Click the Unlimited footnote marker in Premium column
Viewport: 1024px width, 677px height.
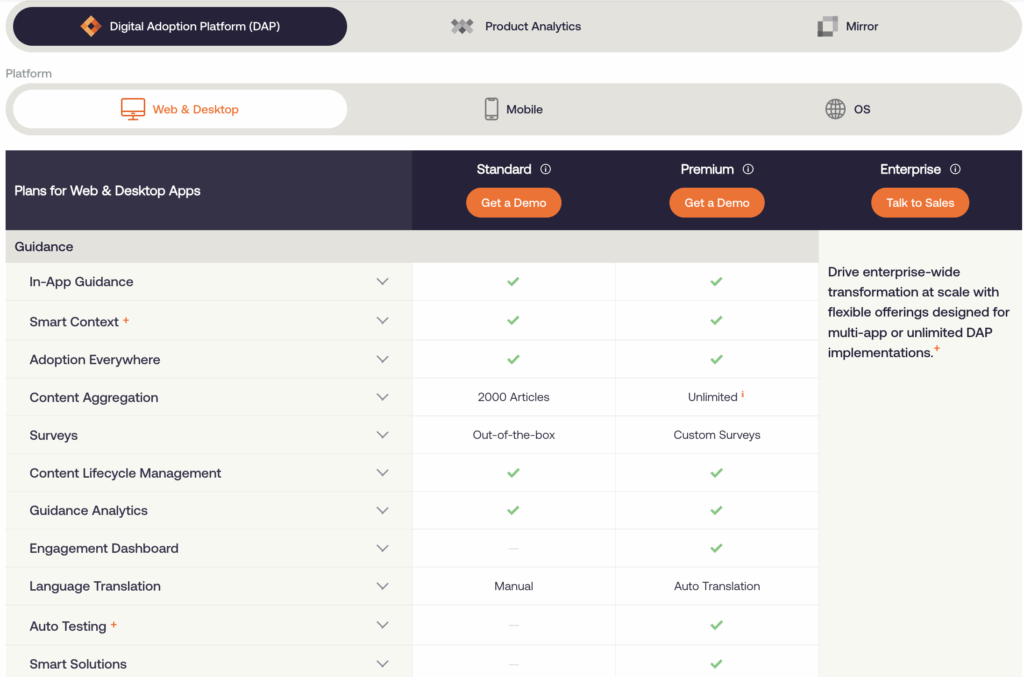pos(742,393)
